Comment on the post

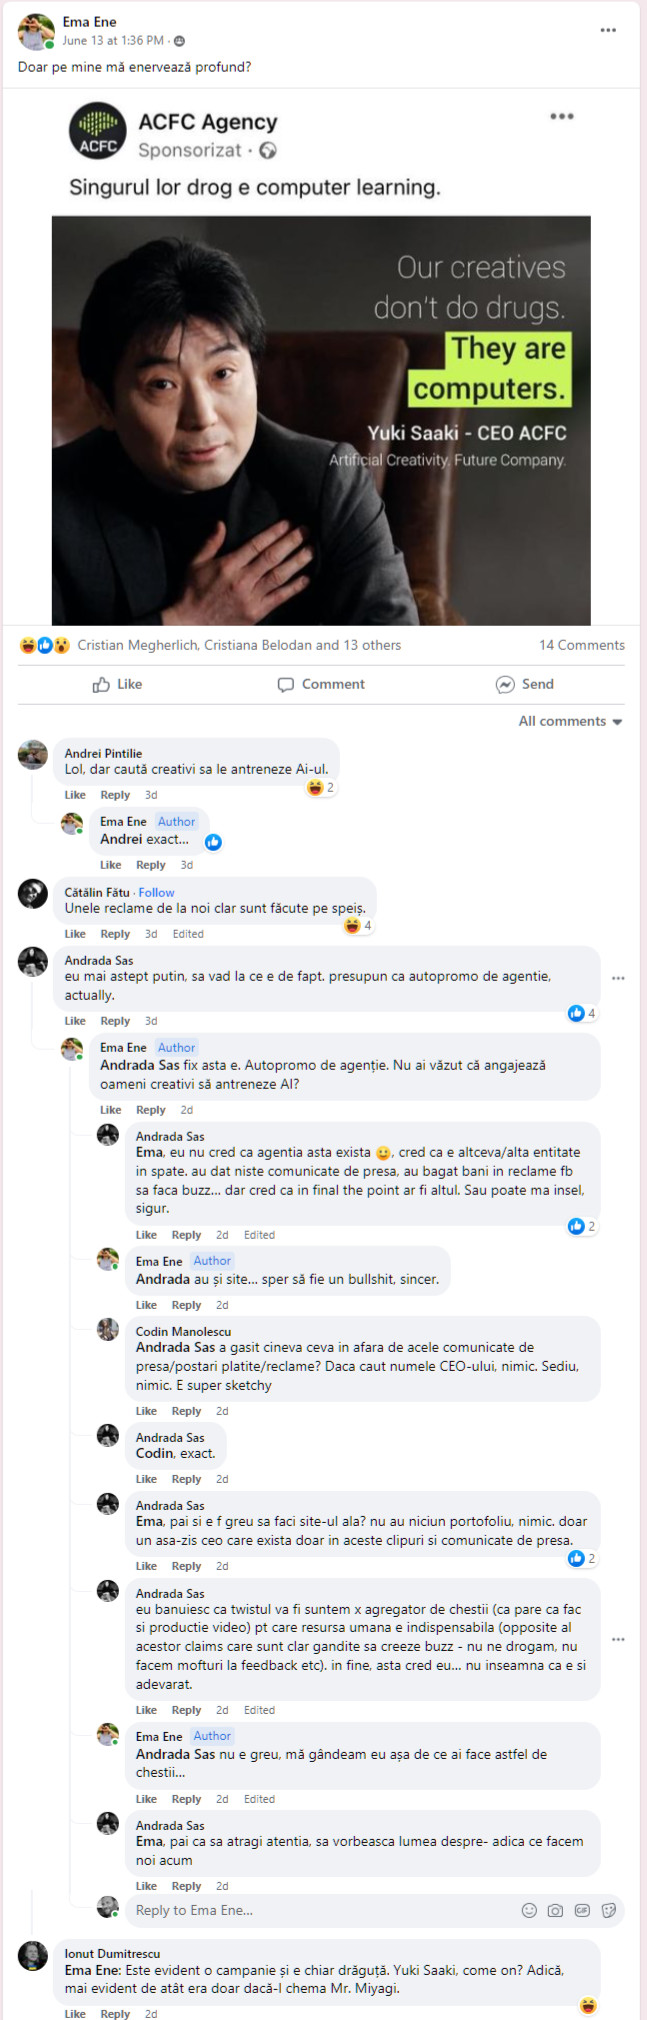click(x=321, y=684)
